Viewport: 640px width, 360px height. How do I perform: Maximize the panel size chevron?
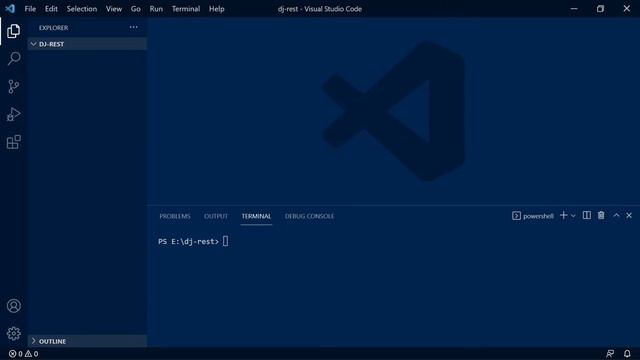616,216
